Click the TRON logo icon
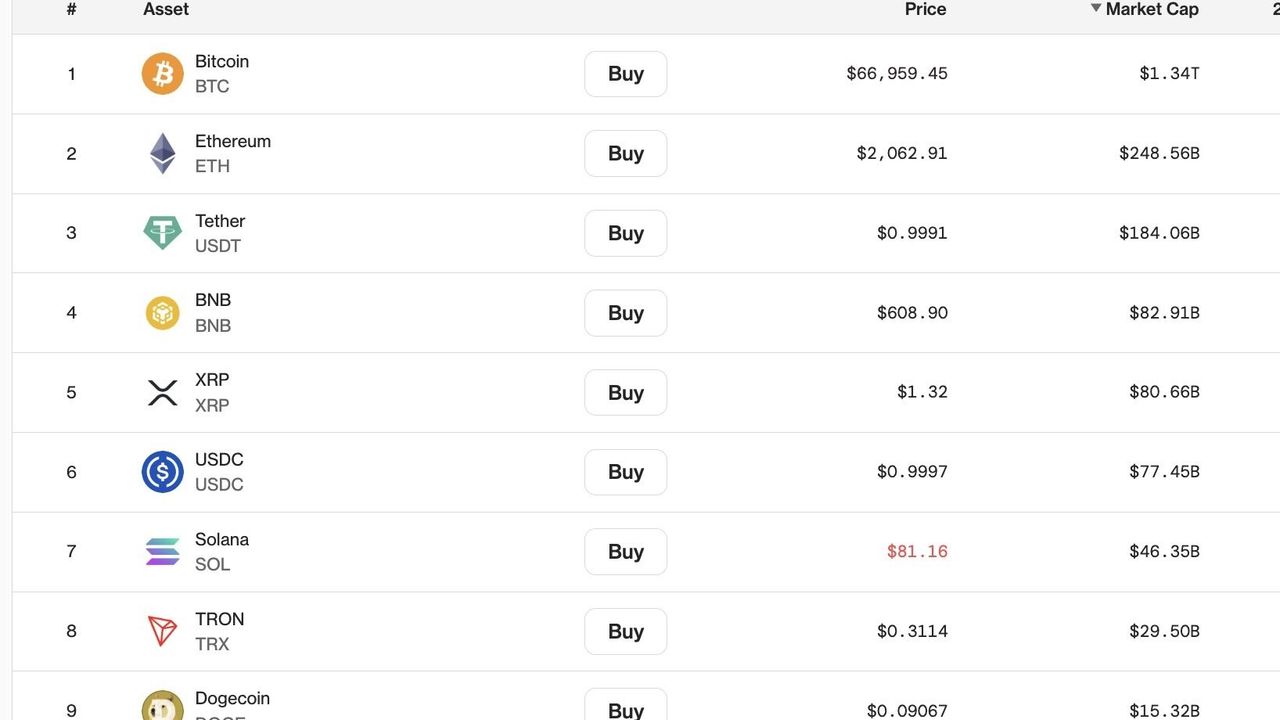Image resolution: width=1280 pixels, height=720 pixels. coord(162,631)
